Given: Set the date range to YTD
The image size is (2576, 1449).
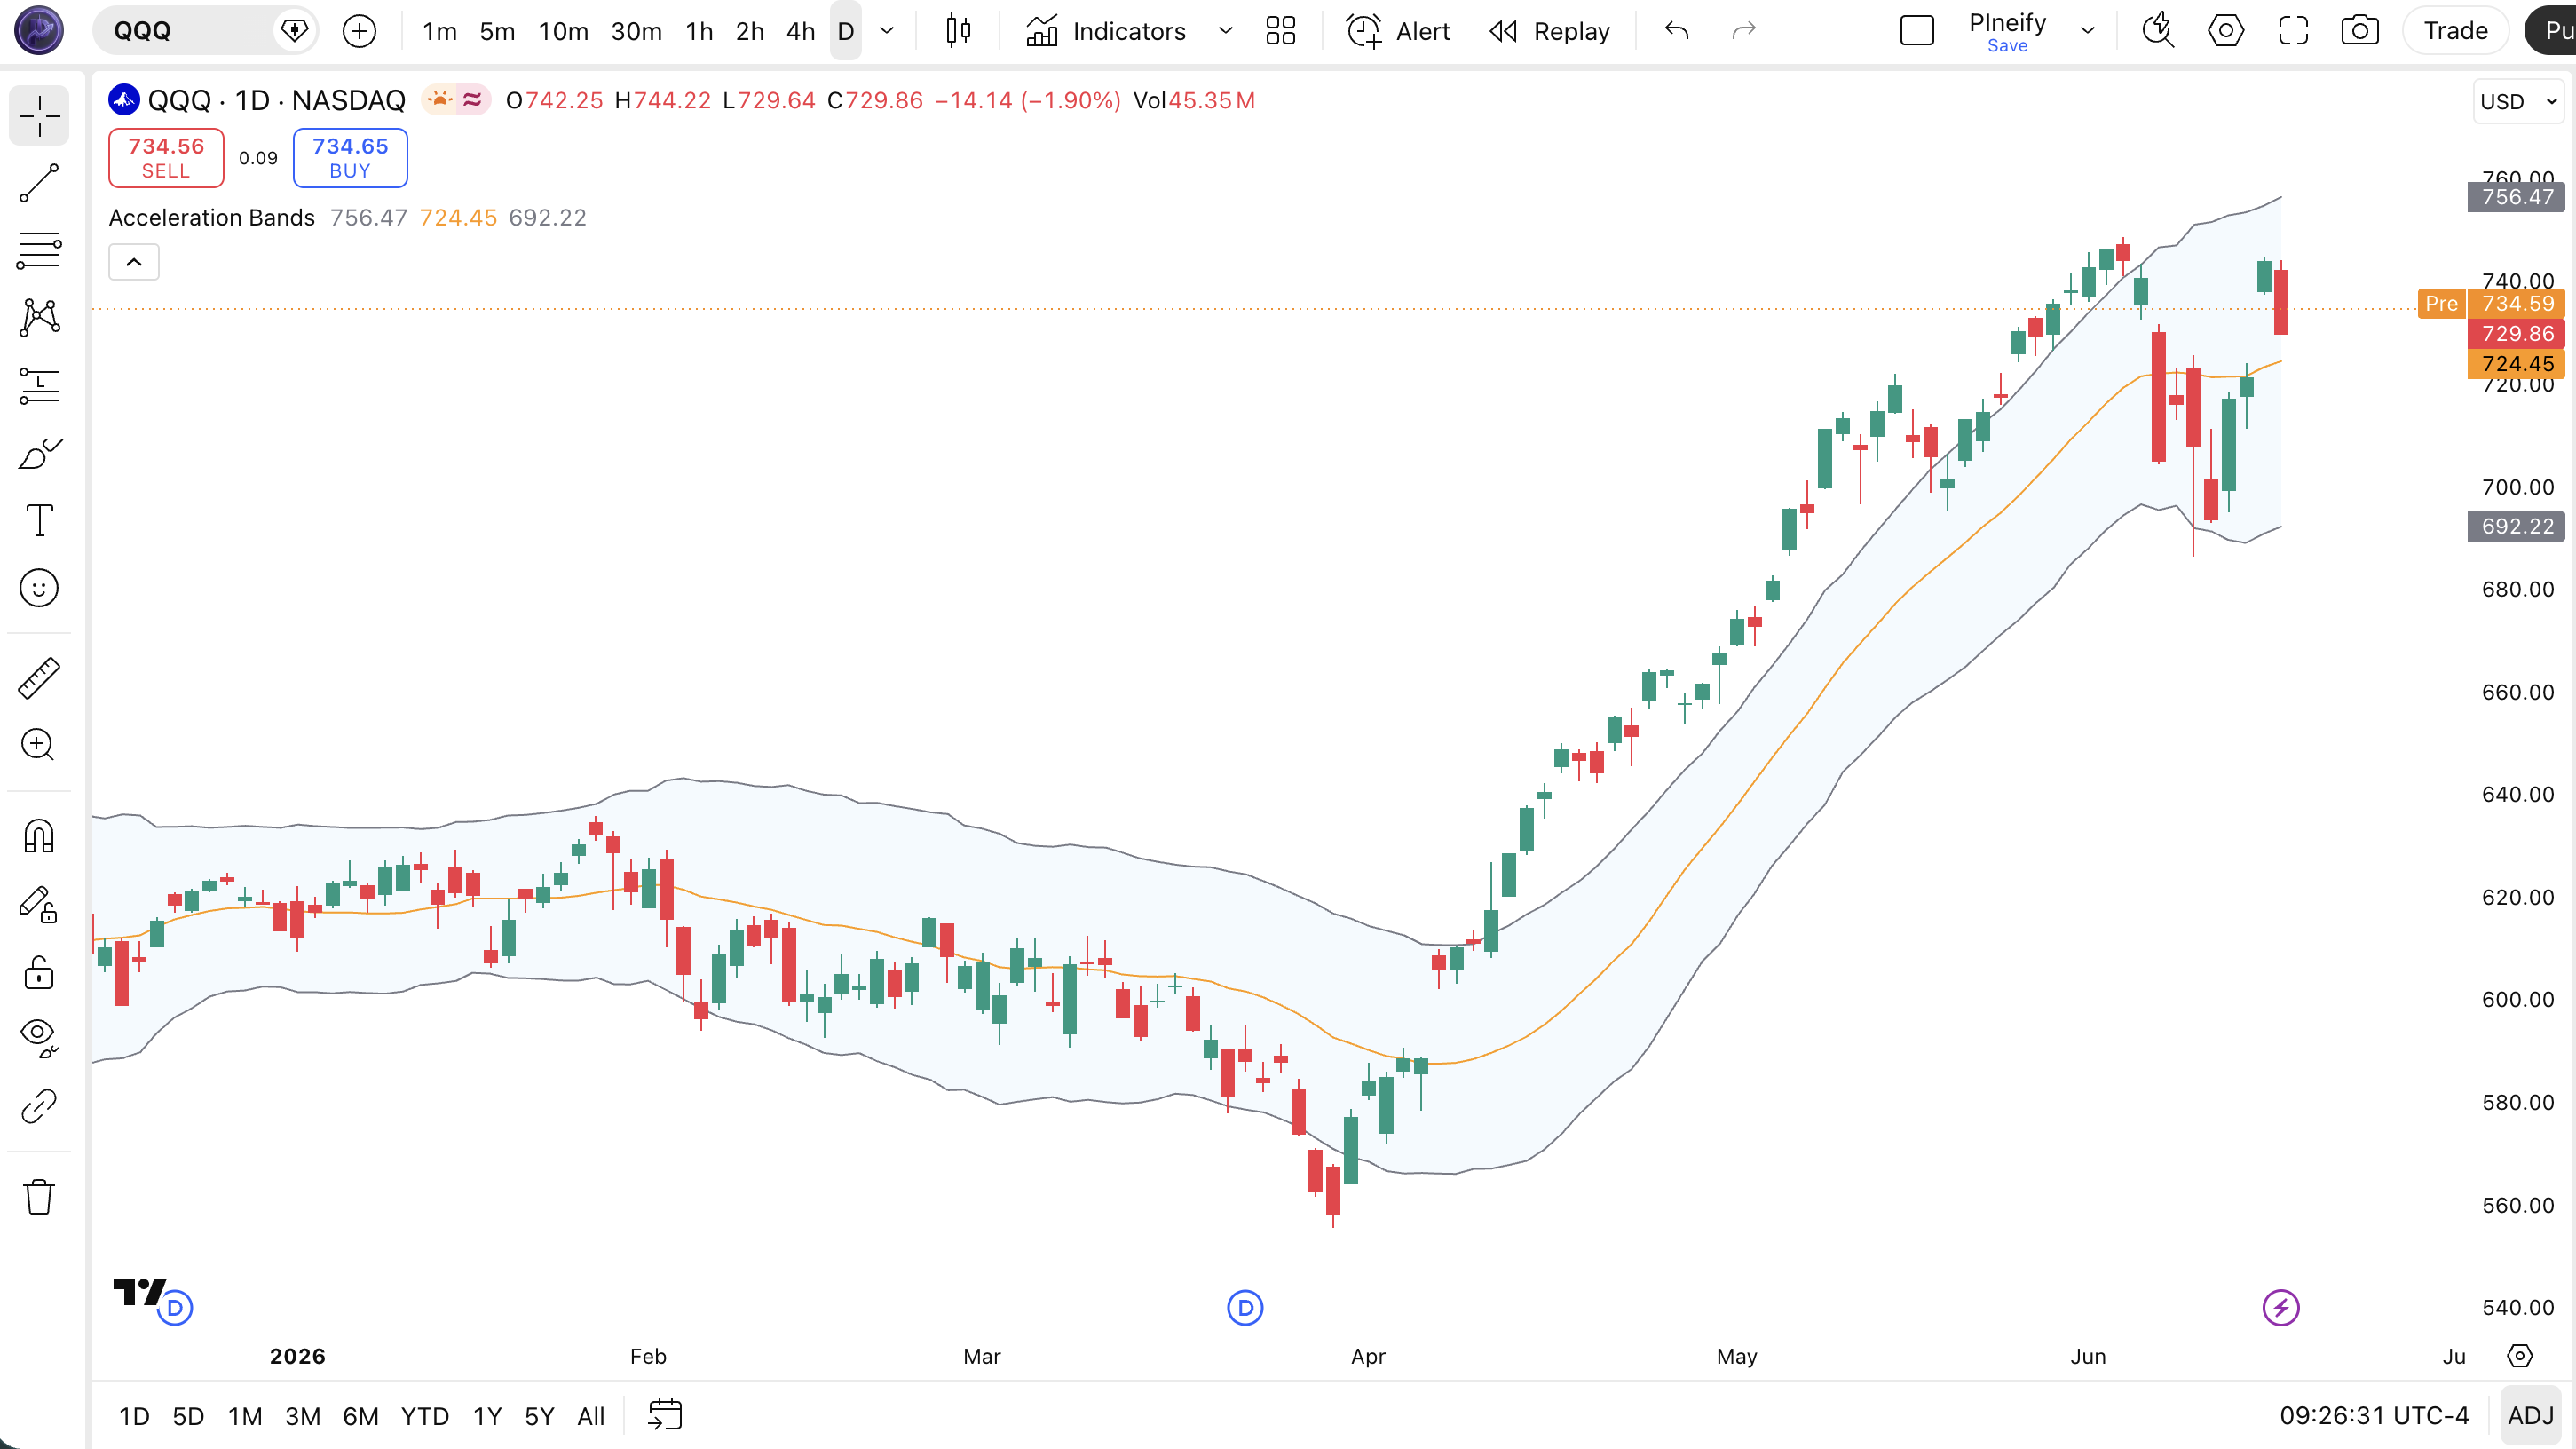Looking at the screenshot, I should pos(424,1416).
